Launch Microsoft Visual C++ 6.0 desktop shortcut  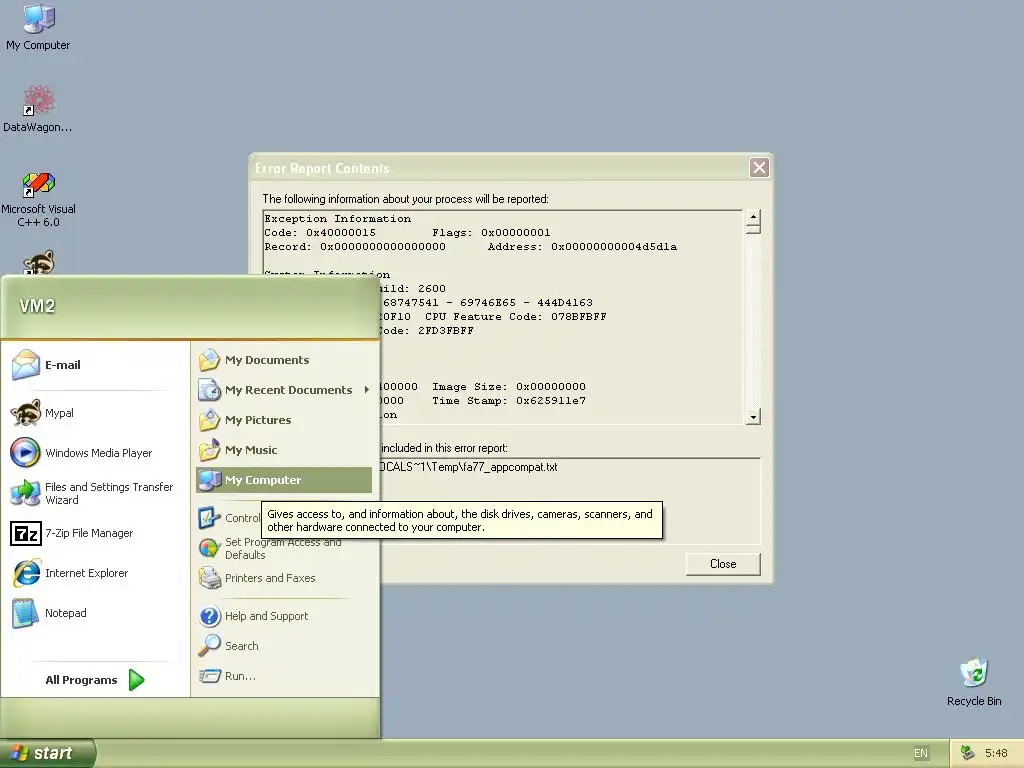pos(38,199)
